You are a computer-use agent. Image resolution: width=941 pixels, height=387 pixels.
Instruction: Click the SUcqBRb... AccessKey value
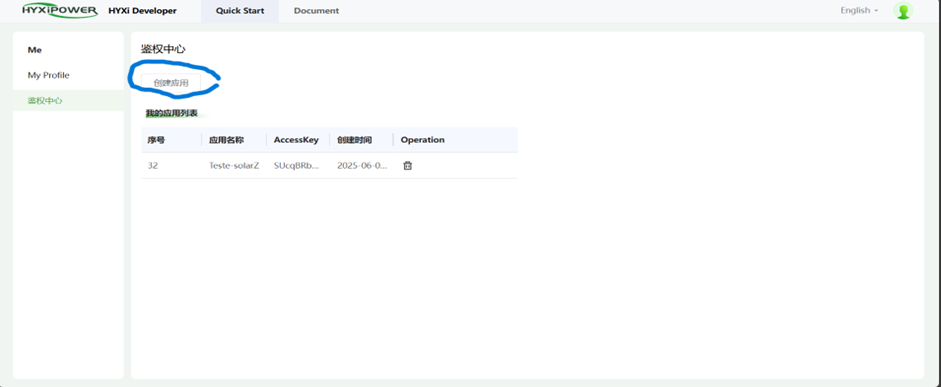[296, 166]
